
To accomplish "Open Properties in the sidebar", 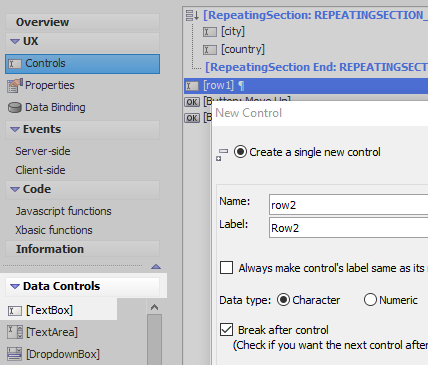I will click(50, 85).
